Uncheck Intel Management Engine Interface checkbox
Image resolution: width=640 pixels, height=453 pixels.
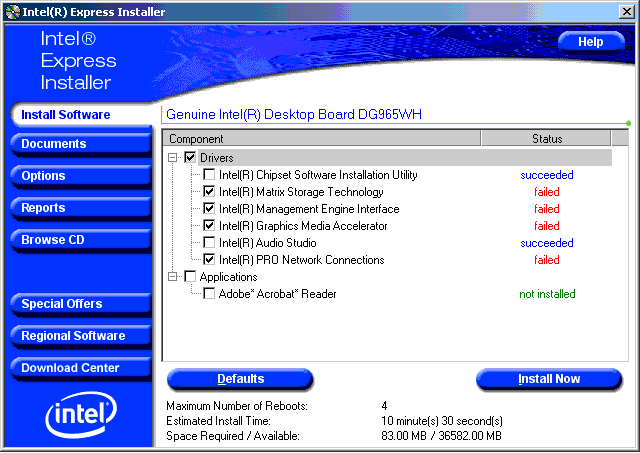209,209
